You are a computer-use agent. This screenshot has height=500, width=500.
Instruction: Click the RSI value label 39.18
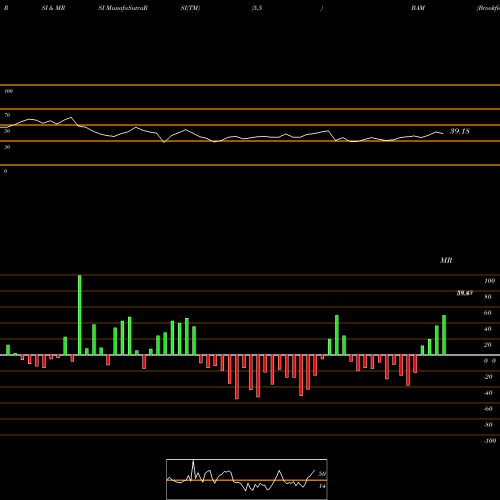coord(460,131)
